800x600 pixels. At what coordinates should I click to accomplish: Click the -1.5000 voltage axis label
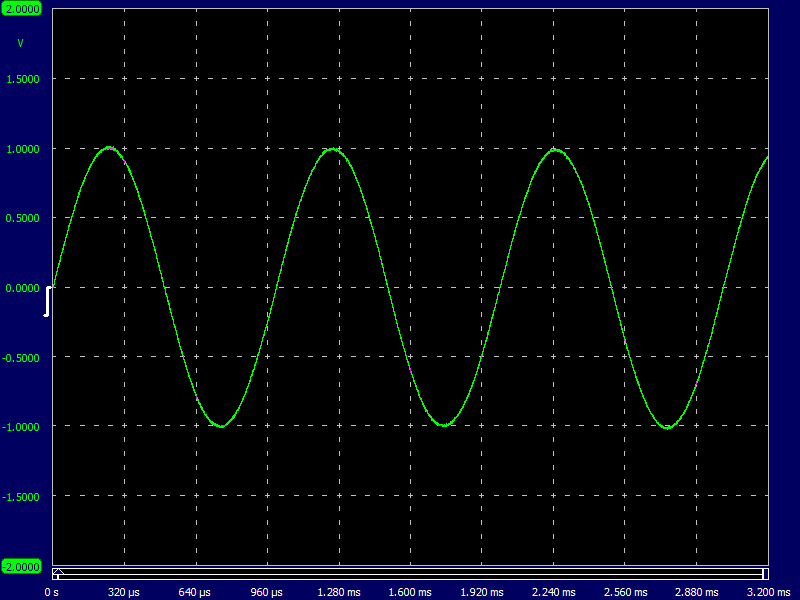21,497
